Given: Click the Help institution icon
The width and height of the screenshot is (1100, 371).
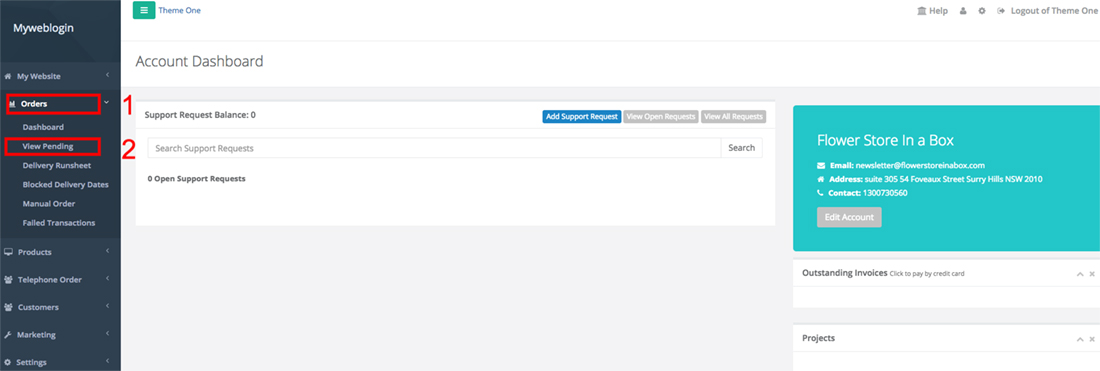Looking at the screenshot, I should (x=922, y=11).
